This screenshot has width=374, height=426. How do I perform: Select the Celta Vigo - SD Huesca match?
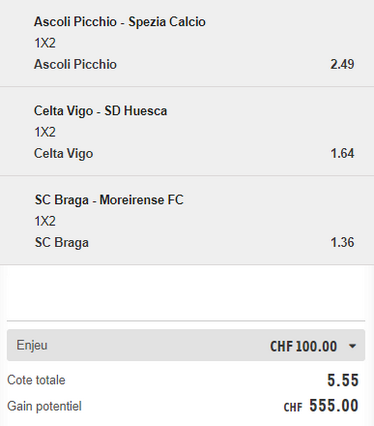[x=100, y=111]
